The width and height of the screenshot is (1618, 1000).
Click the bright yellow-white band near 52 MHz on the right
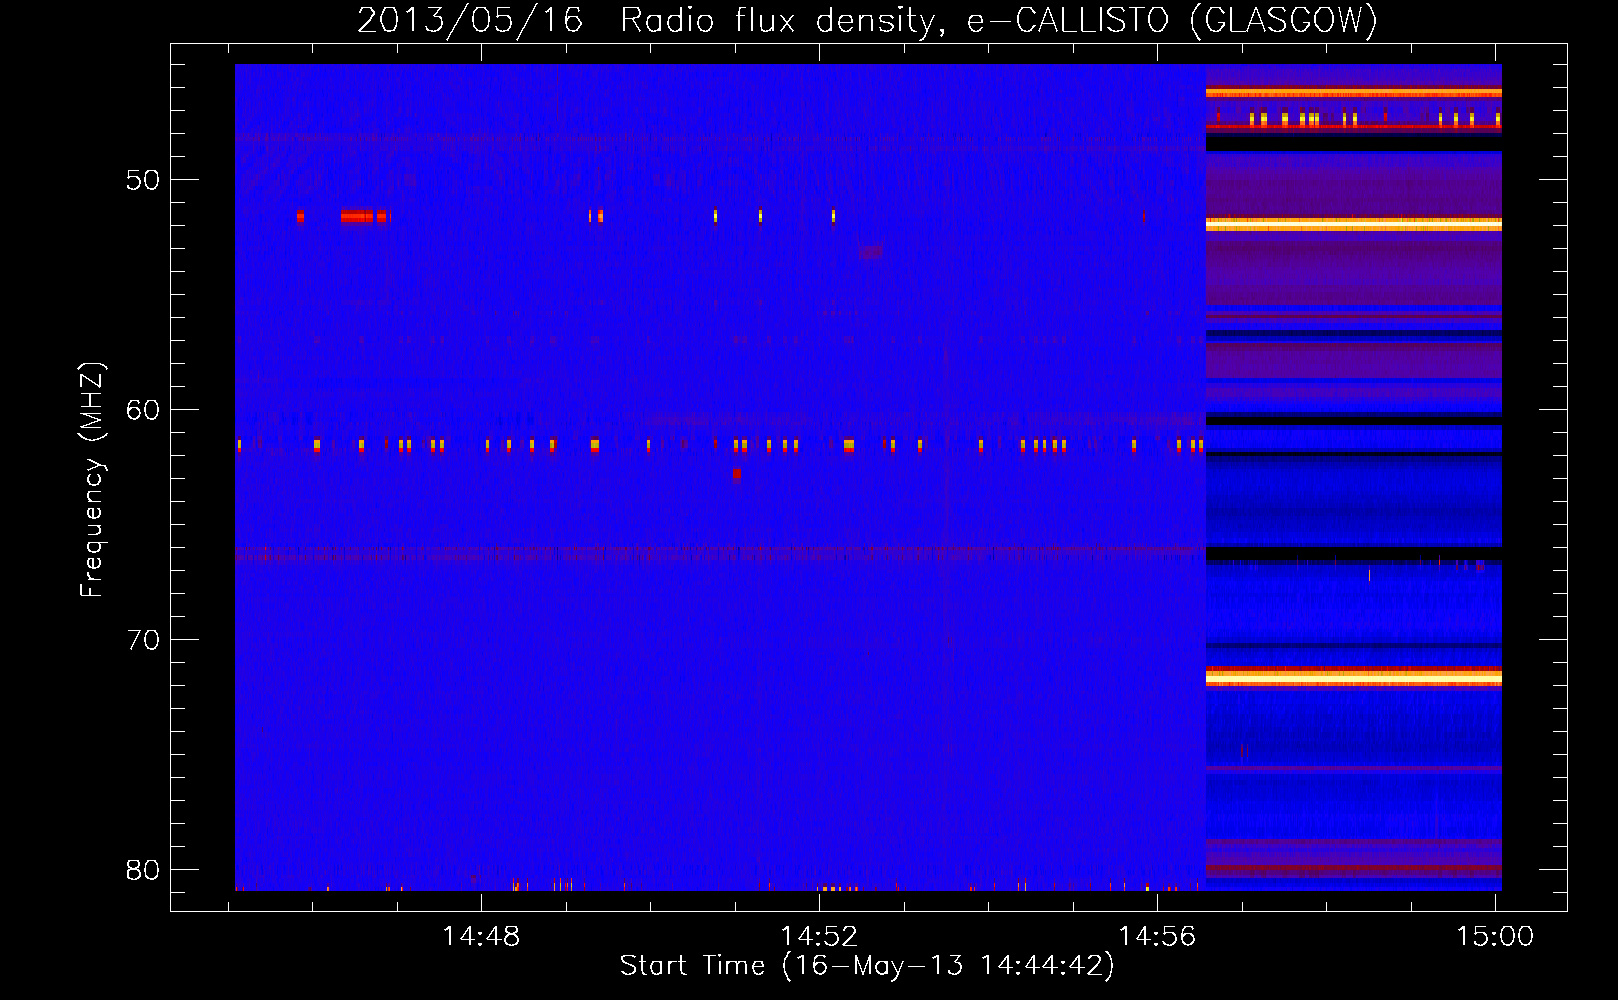coord(1354,224)
